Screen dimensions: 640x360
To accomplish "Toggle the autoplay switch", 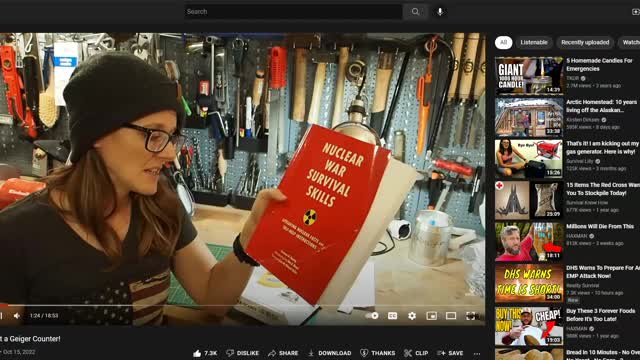I will tap(372, 316).
